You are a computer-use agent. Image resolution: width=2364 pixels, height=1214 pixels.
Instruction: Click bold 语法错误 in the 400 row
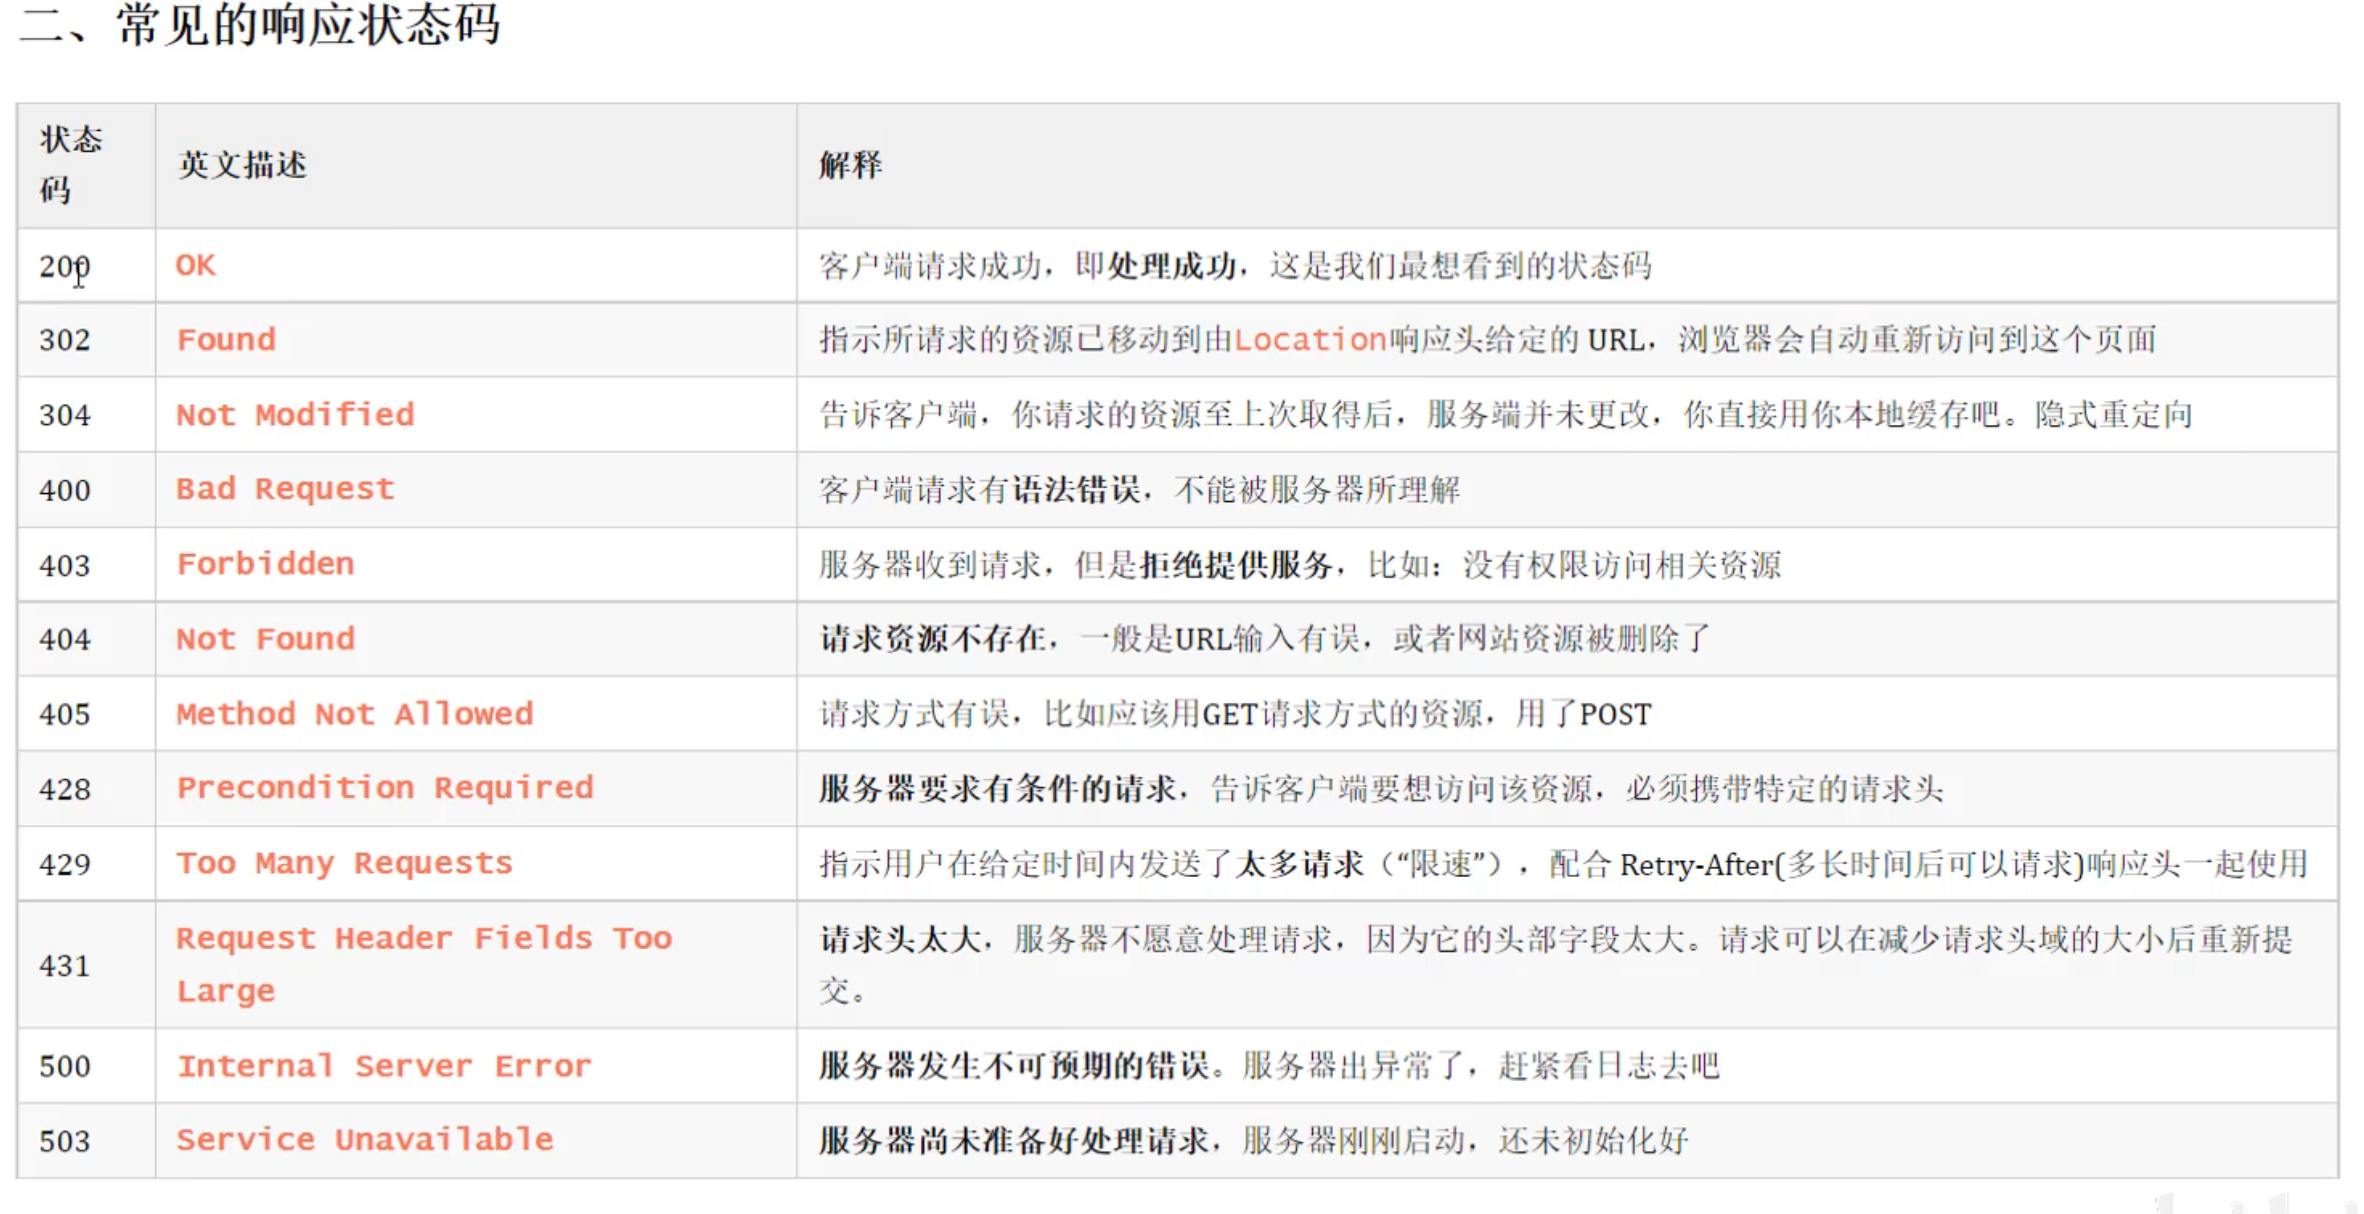(1076, 490)
